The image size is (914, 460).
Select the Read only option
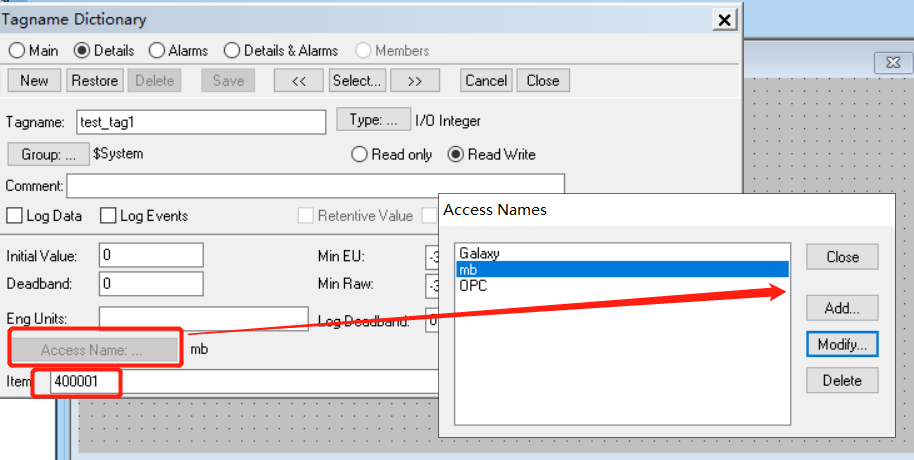tap(360, 154)
